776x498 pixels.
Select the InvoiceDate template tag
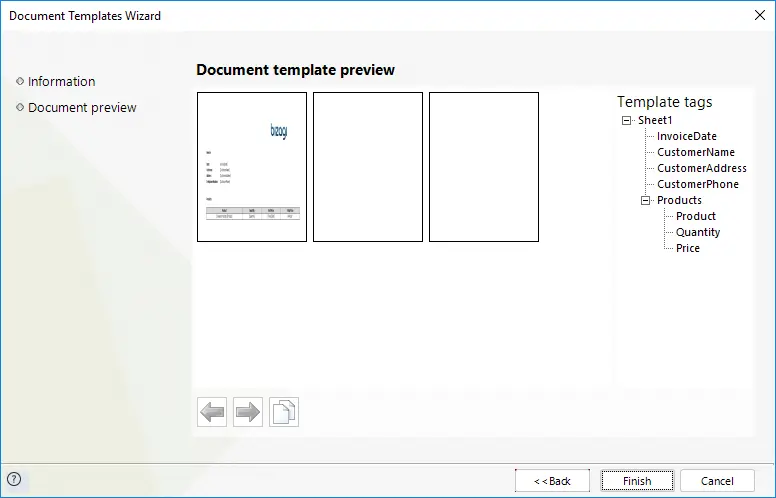click(686, 136)
